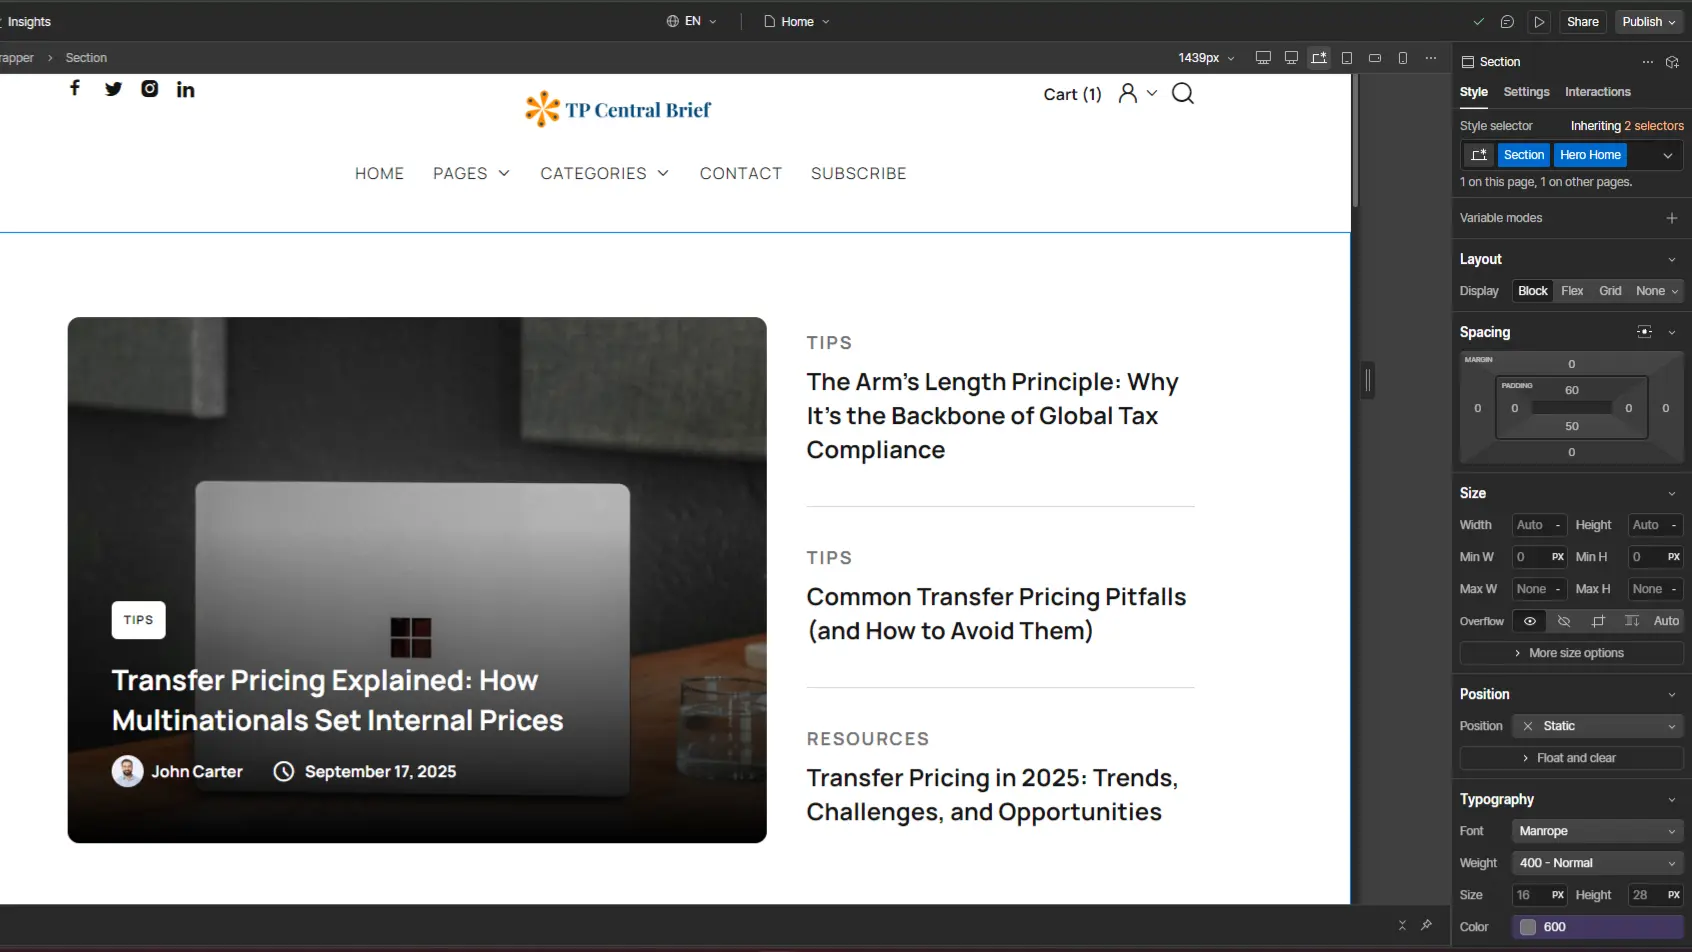The width and height of the screenshot is (1692, 952).
Task: Create a component from the Section
Action: (1672, 61)
